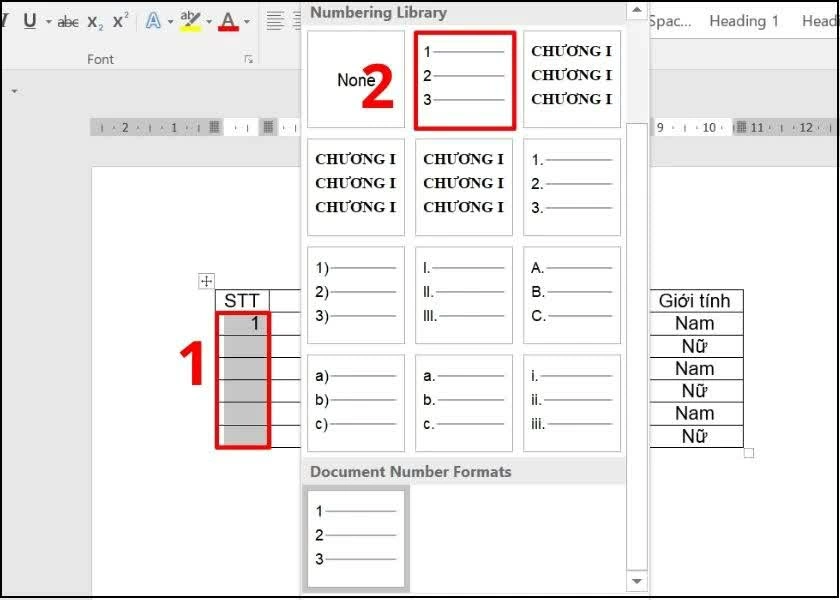This screenshot has width=840, height=600.
Task: Click the table move handle icon
Action: click(206, 281)
